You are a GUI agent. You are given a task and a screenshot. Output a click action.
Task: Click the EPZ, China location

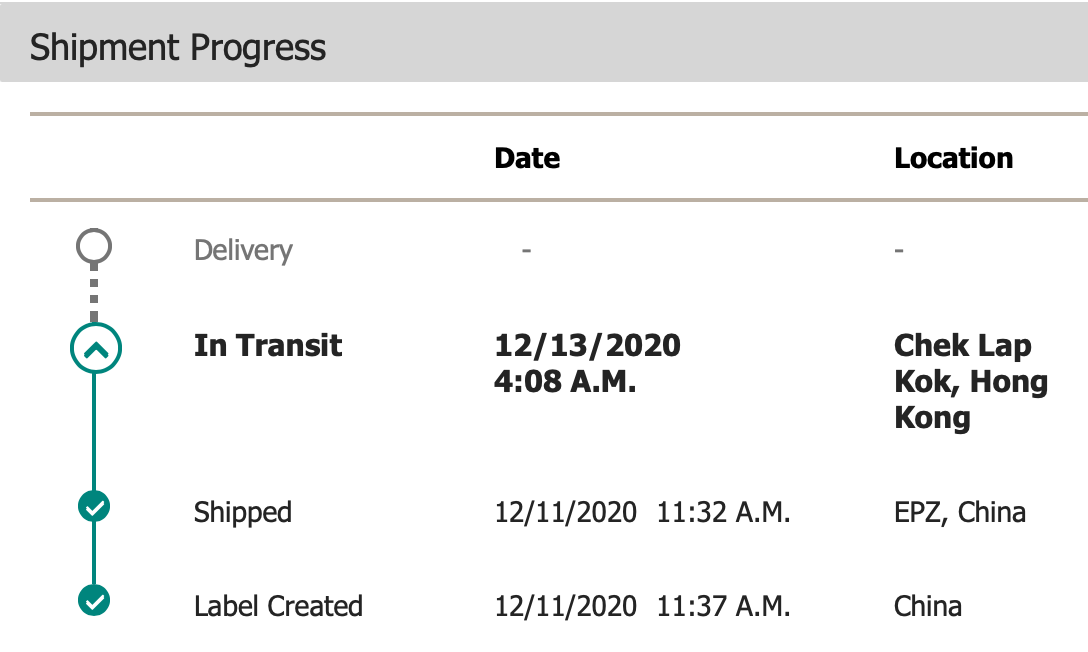coord(959,513)
